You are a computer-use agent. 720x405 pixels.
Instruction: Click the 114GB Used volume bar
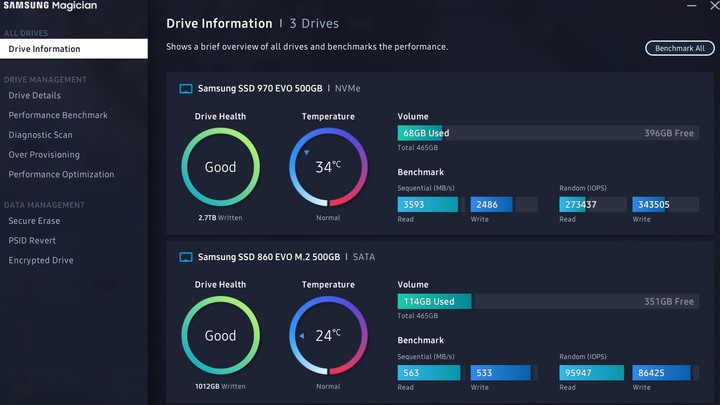(548, 302)
